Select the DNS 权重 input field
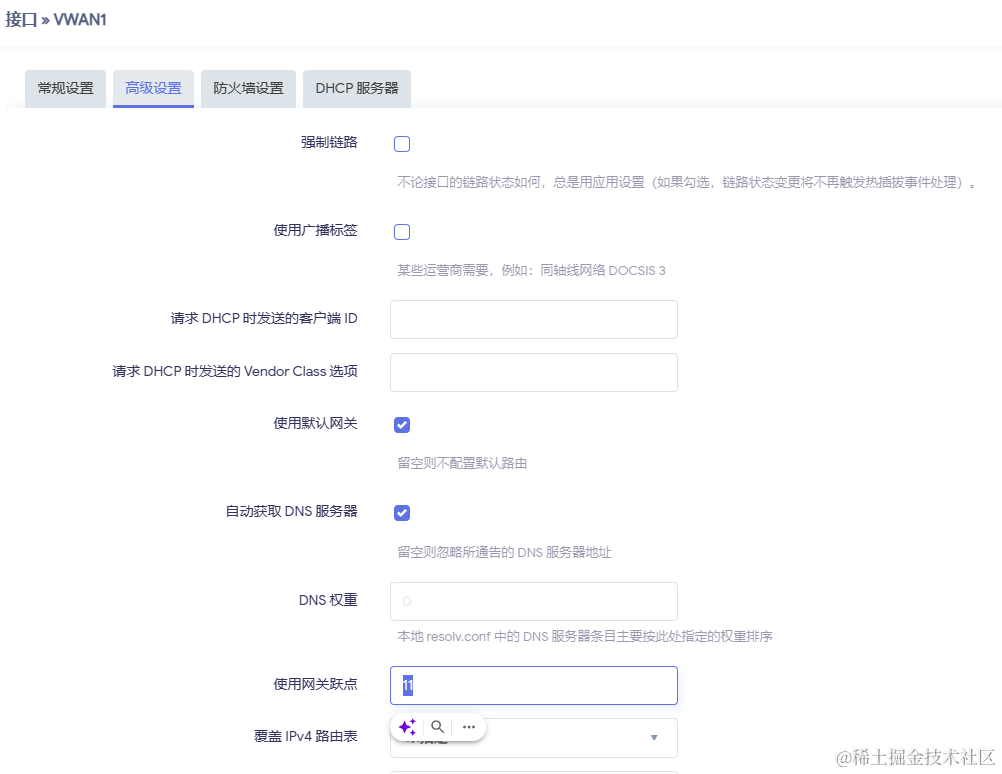Viewport: 1002px width, 774px height. 533,601
